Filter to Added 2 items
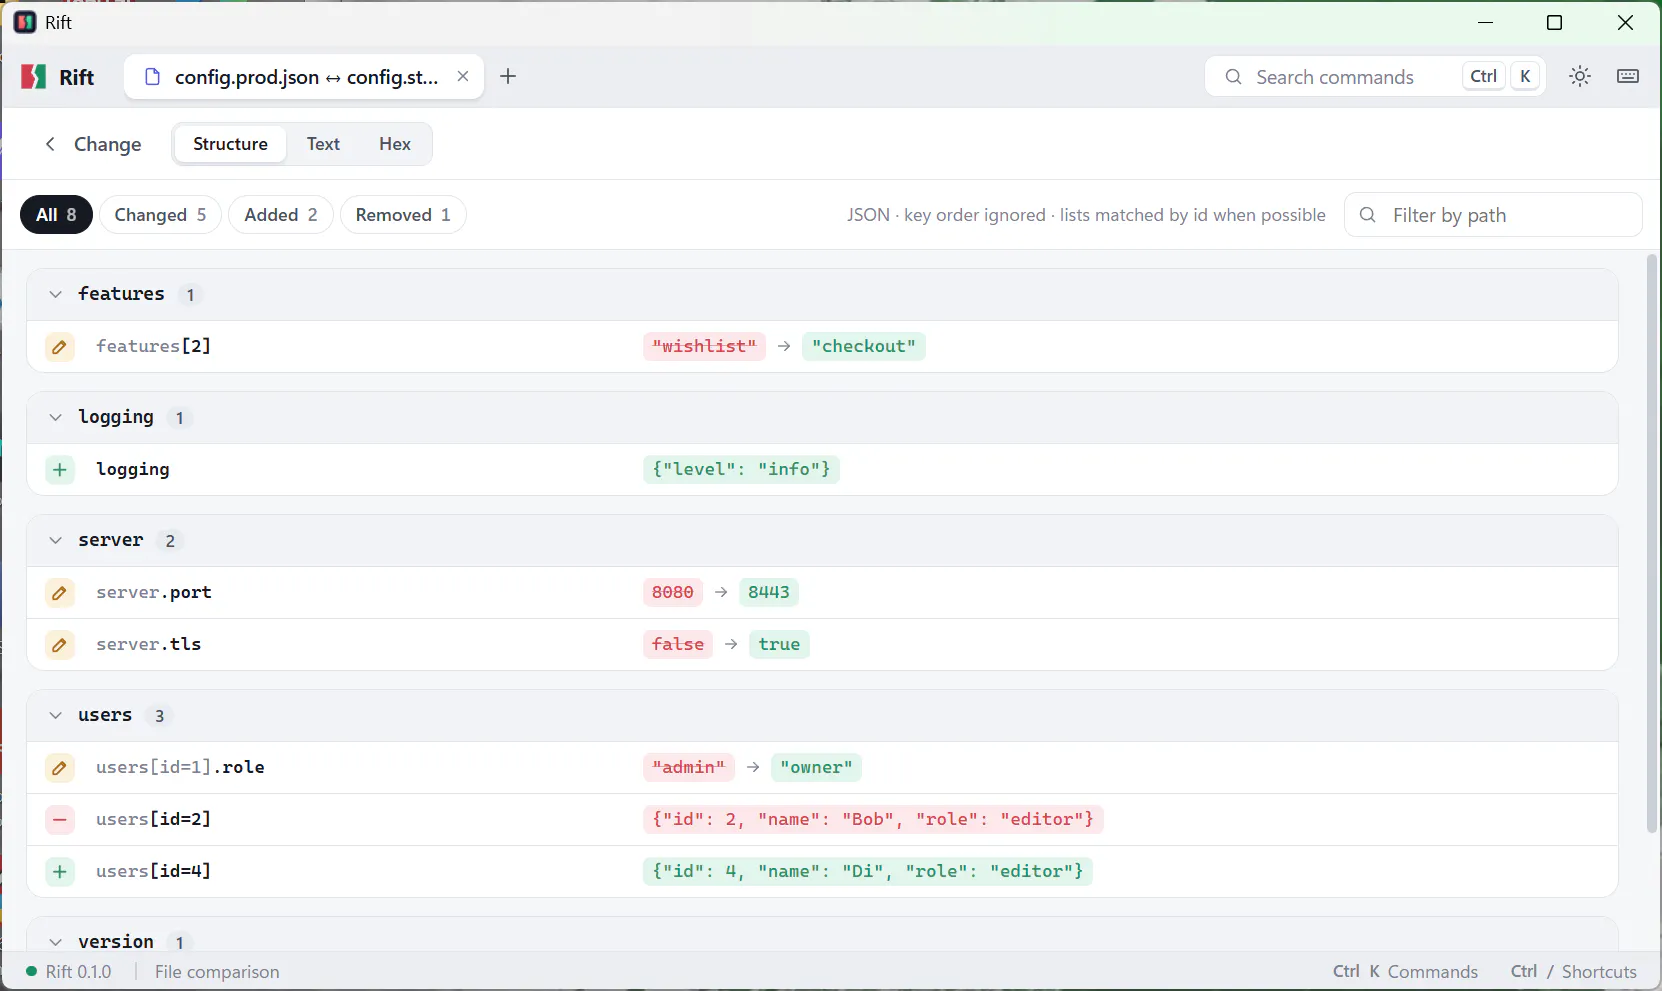Image resolution: width=1662 pixels, height=991 pixels. [x=281, y=215]
